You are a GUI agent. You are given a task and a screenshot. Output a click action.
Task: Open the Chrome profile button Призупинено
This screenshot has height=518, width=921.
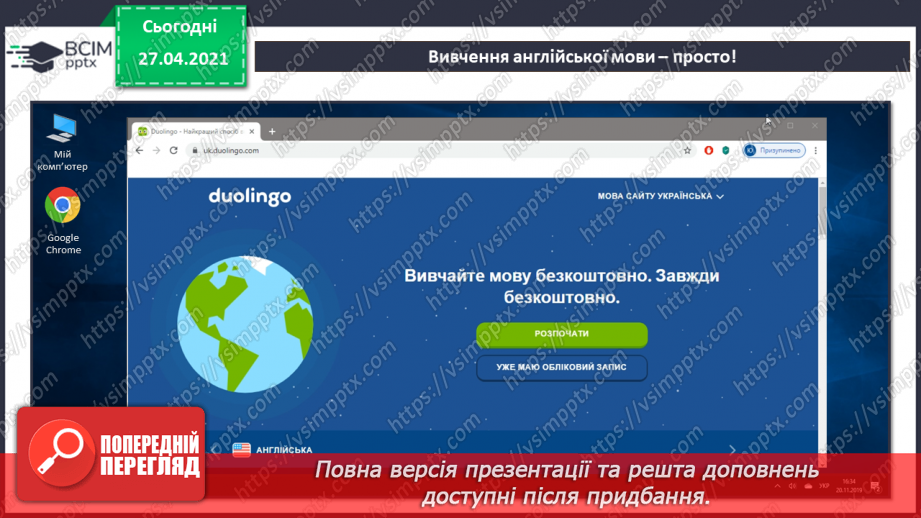pos(774,150)
